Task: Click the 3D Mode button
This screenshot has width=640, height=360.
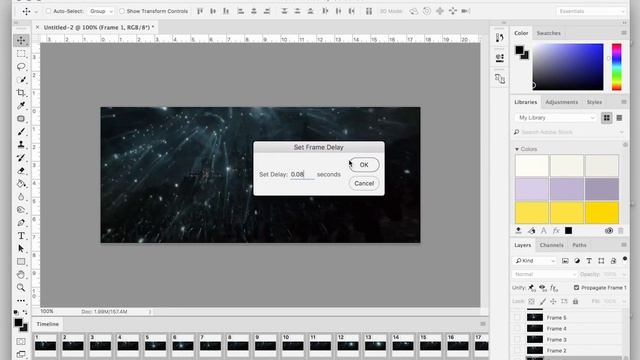Action: click(391, 11)
